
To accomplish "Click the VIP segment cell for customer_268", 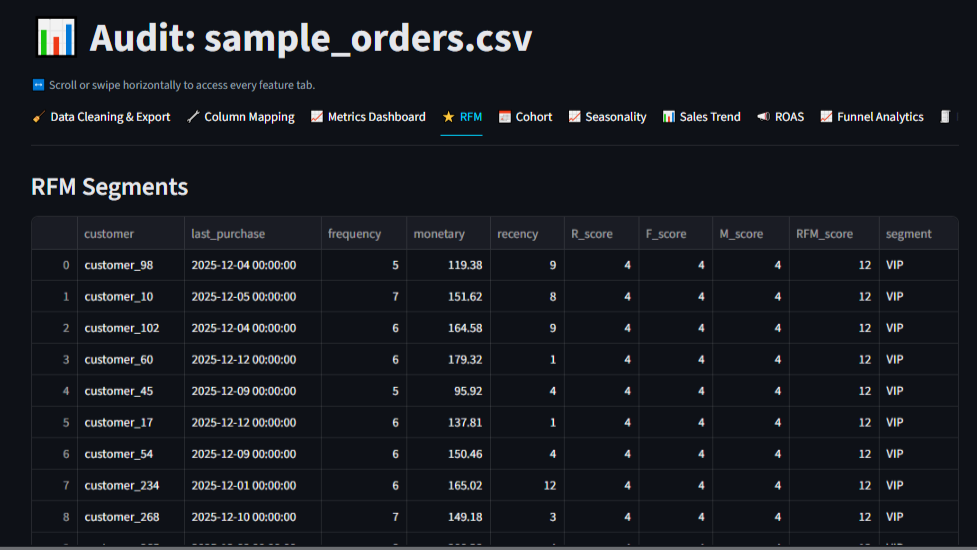I will [918, 517].
